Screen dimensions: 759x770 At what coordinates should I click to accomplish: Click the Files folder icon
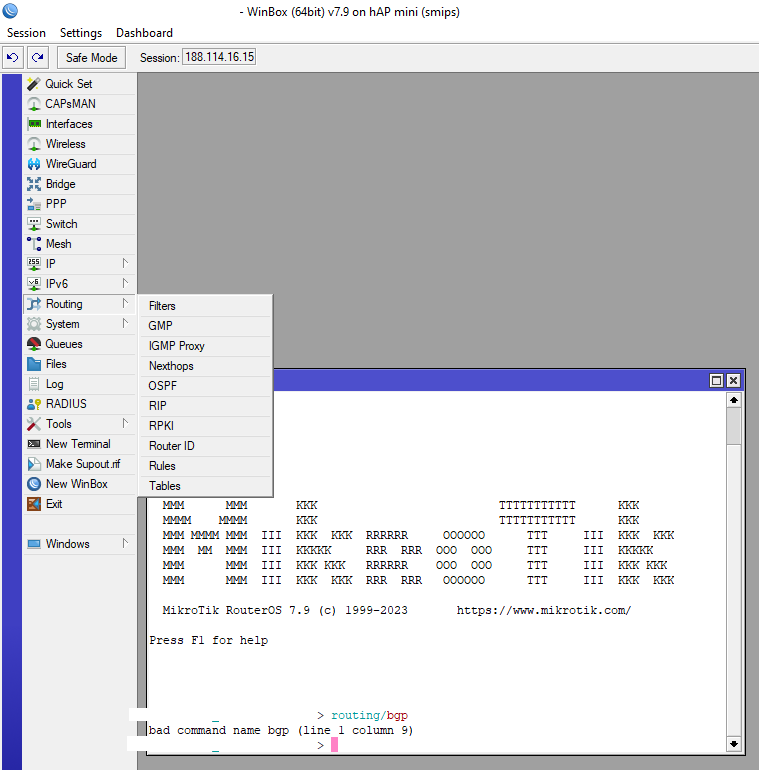pos(34,364)
